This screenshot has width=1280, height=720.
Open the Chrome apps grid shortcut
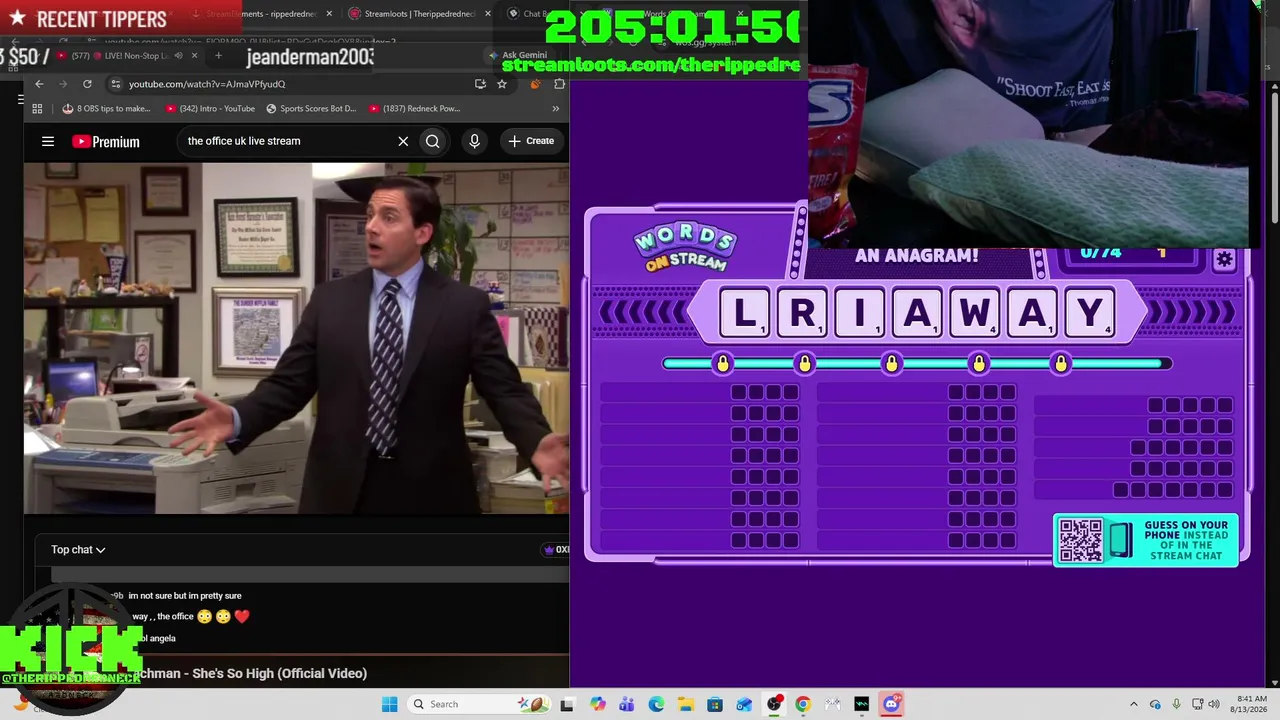[x=37, y=108]
